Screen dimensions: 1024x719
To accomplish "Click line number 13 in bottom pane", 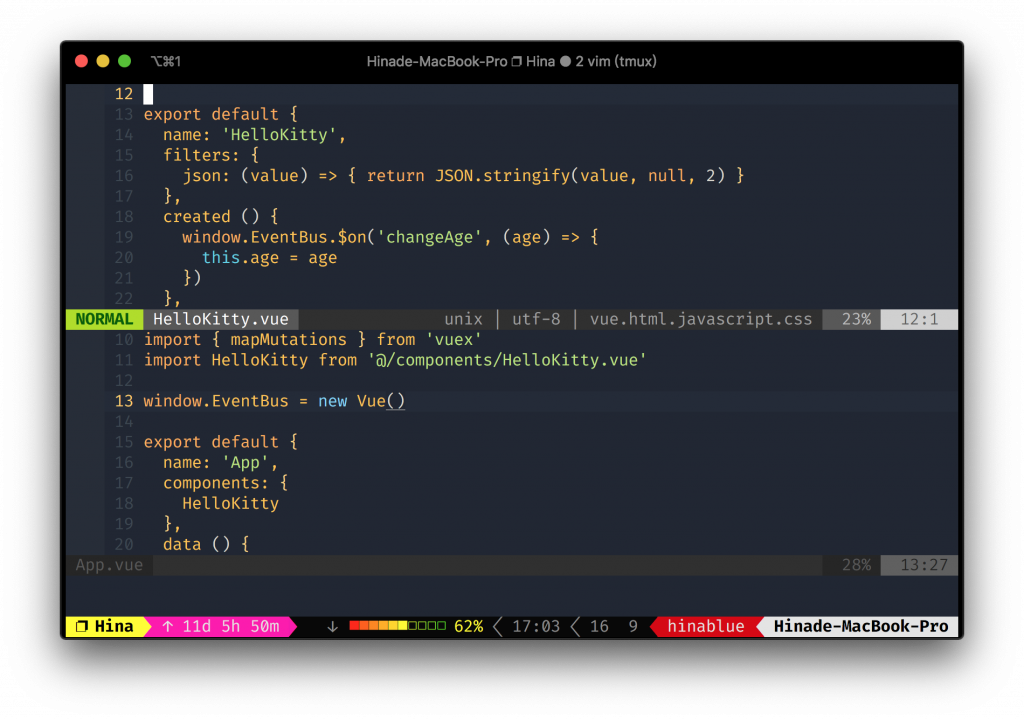I will (x=123, y=401).
